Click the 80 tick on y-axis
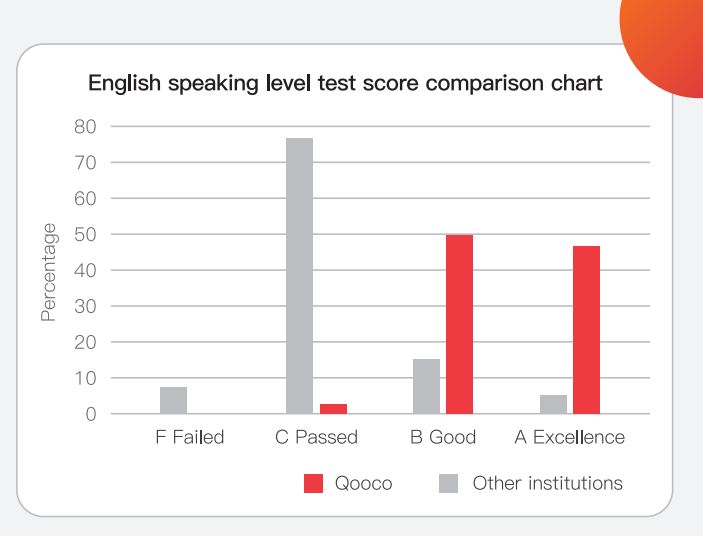The height and width of the screenshot is (536, 703). point(84,127)
